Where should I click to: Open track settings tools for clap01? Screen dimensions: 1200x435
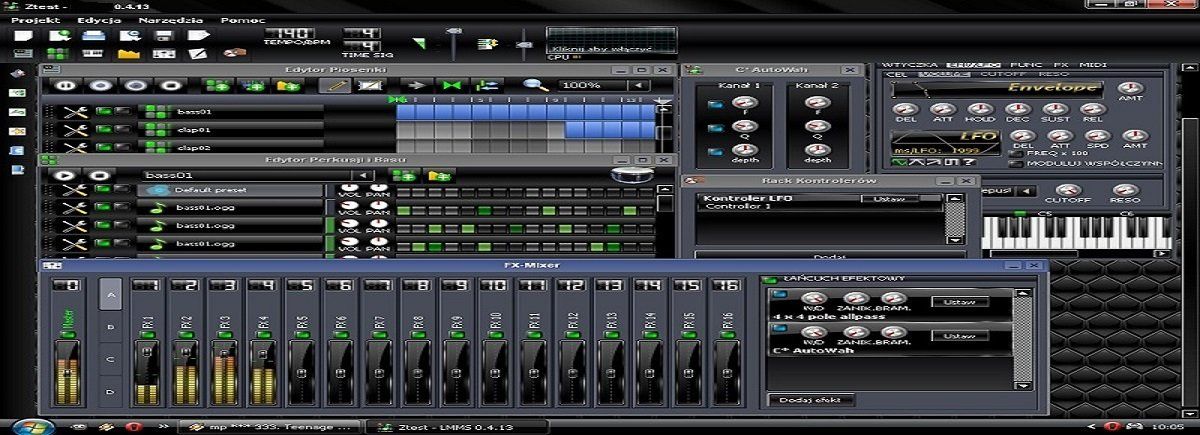[74, 130]
